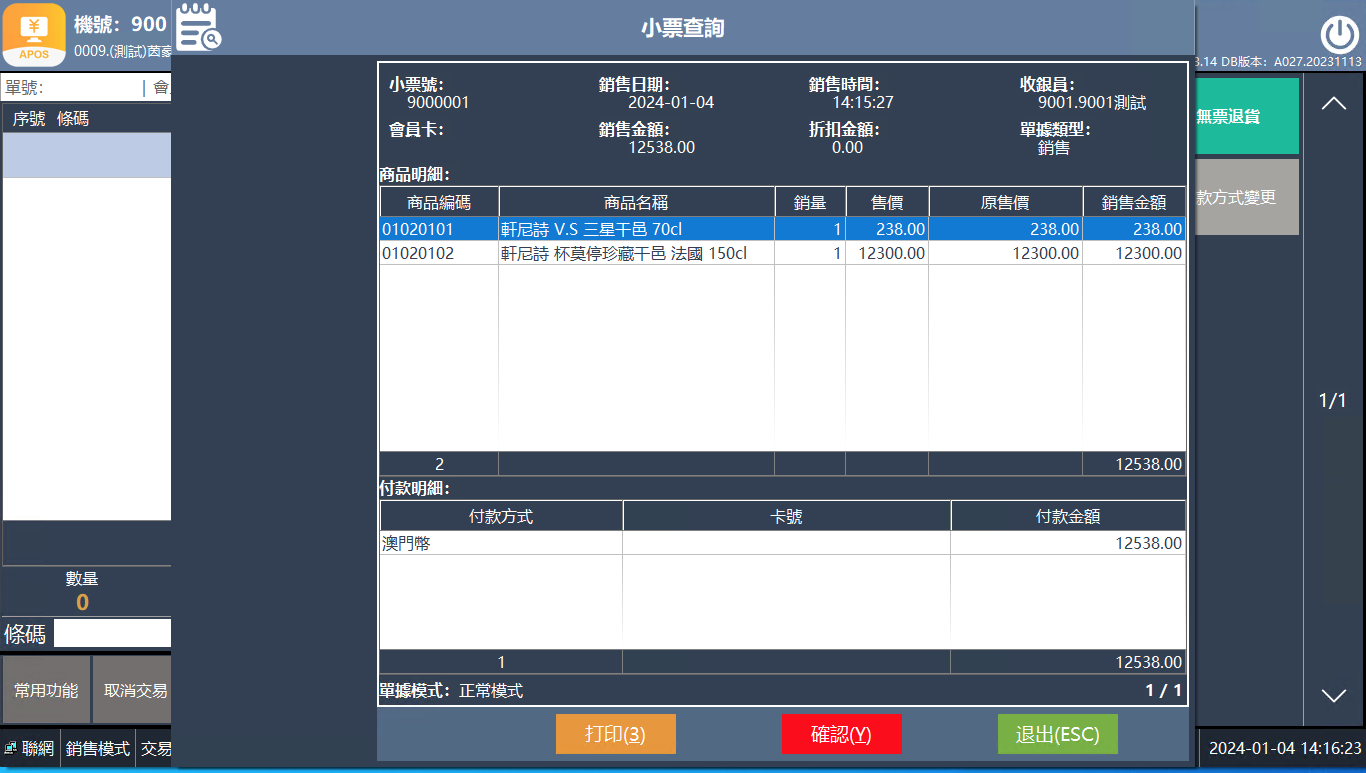
Task: Click the 商品名稱 column header
Action: [x=636, y=202]
